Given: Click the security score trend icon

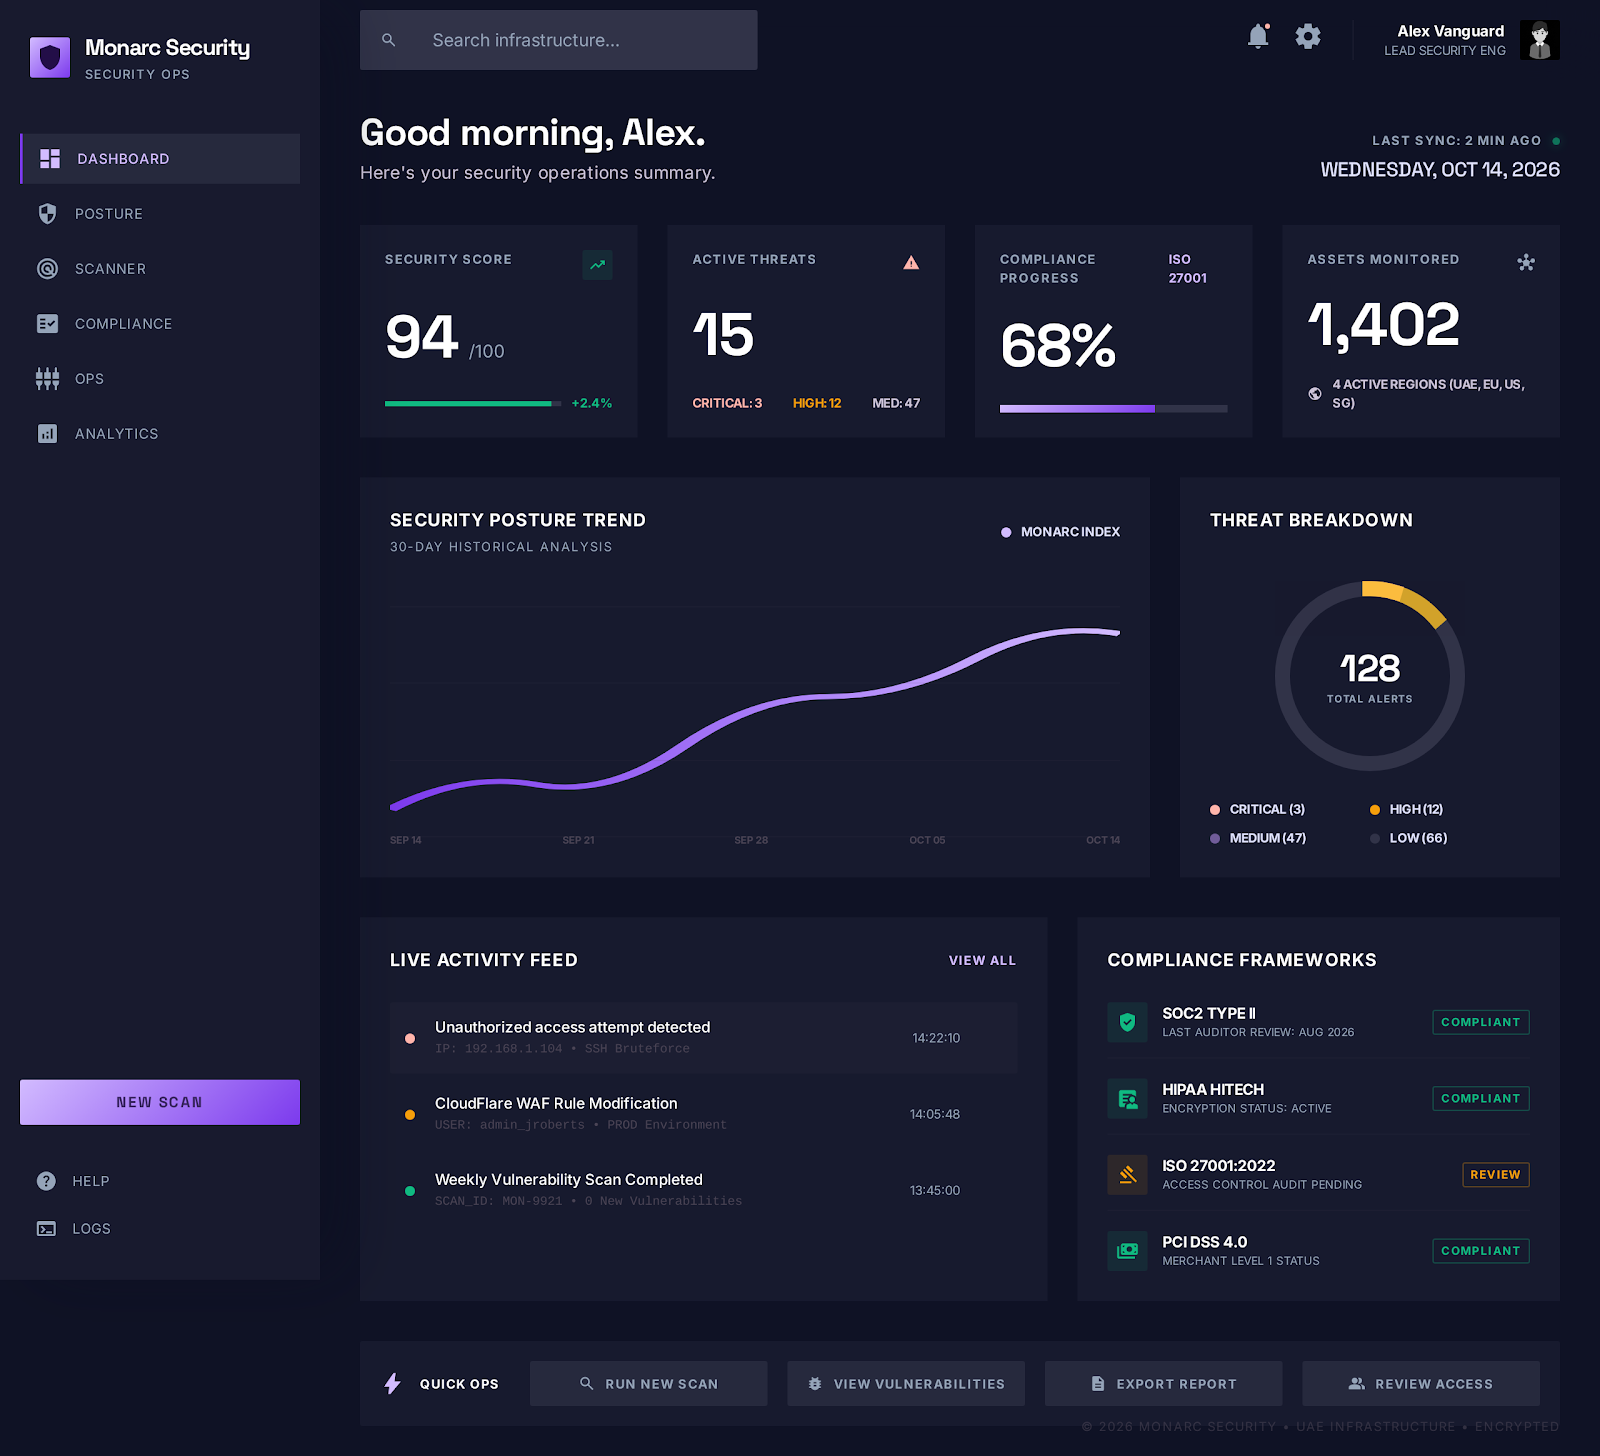Looking at the screenshot, I should pos(597,265).
